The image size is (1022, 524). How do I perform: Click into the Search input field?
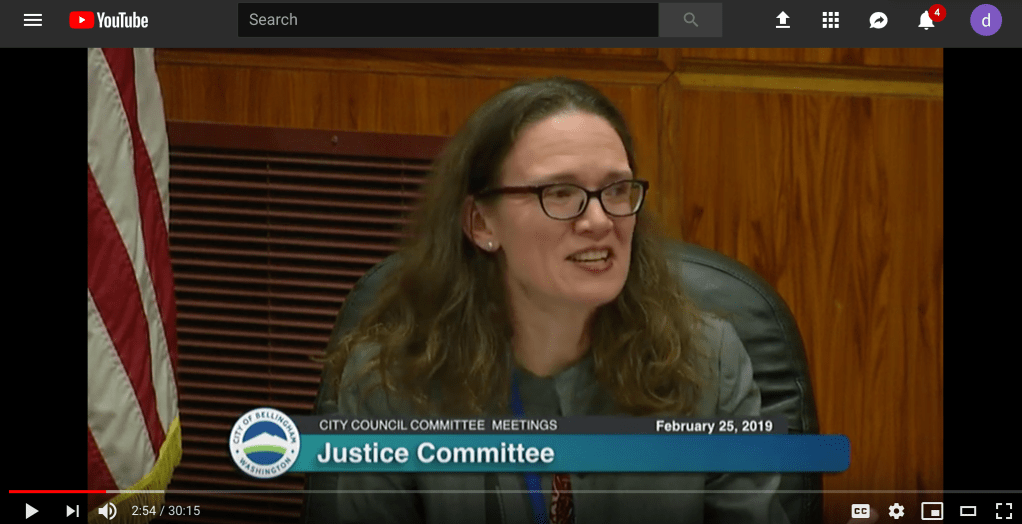pos(447,20)
